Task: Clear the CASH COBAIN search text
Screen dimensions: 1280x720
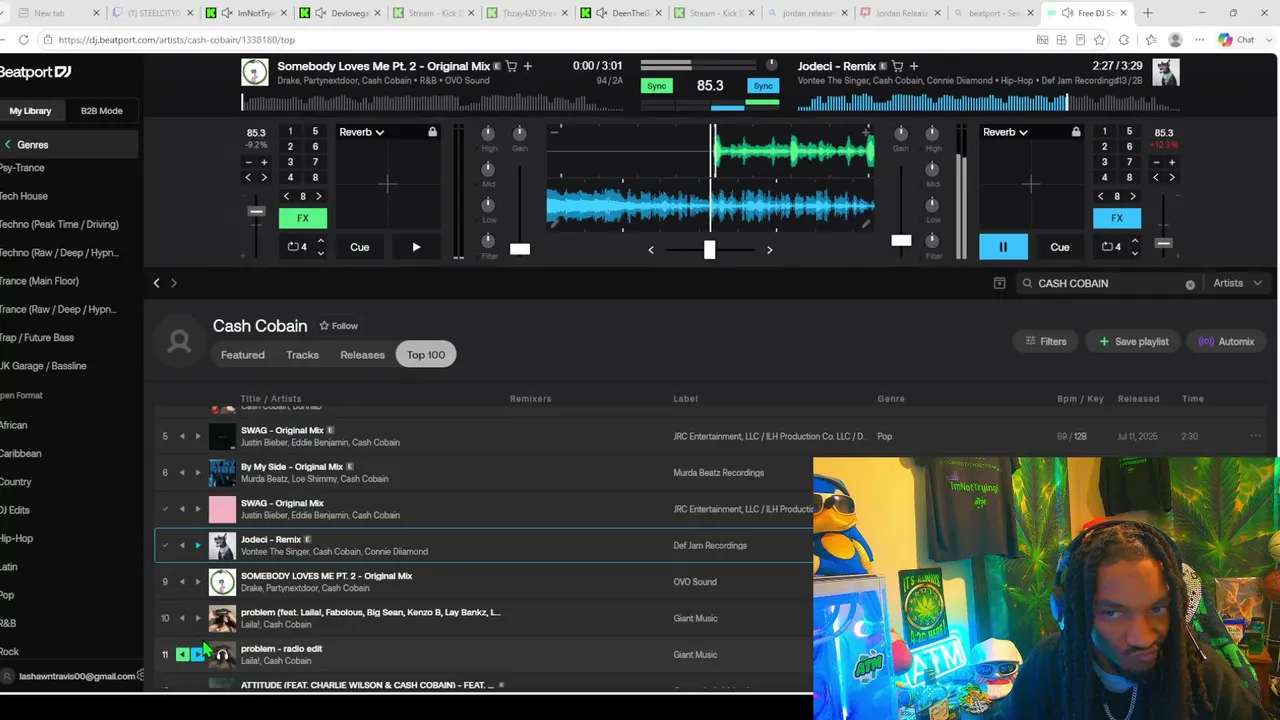Action: pos(1190,284)
